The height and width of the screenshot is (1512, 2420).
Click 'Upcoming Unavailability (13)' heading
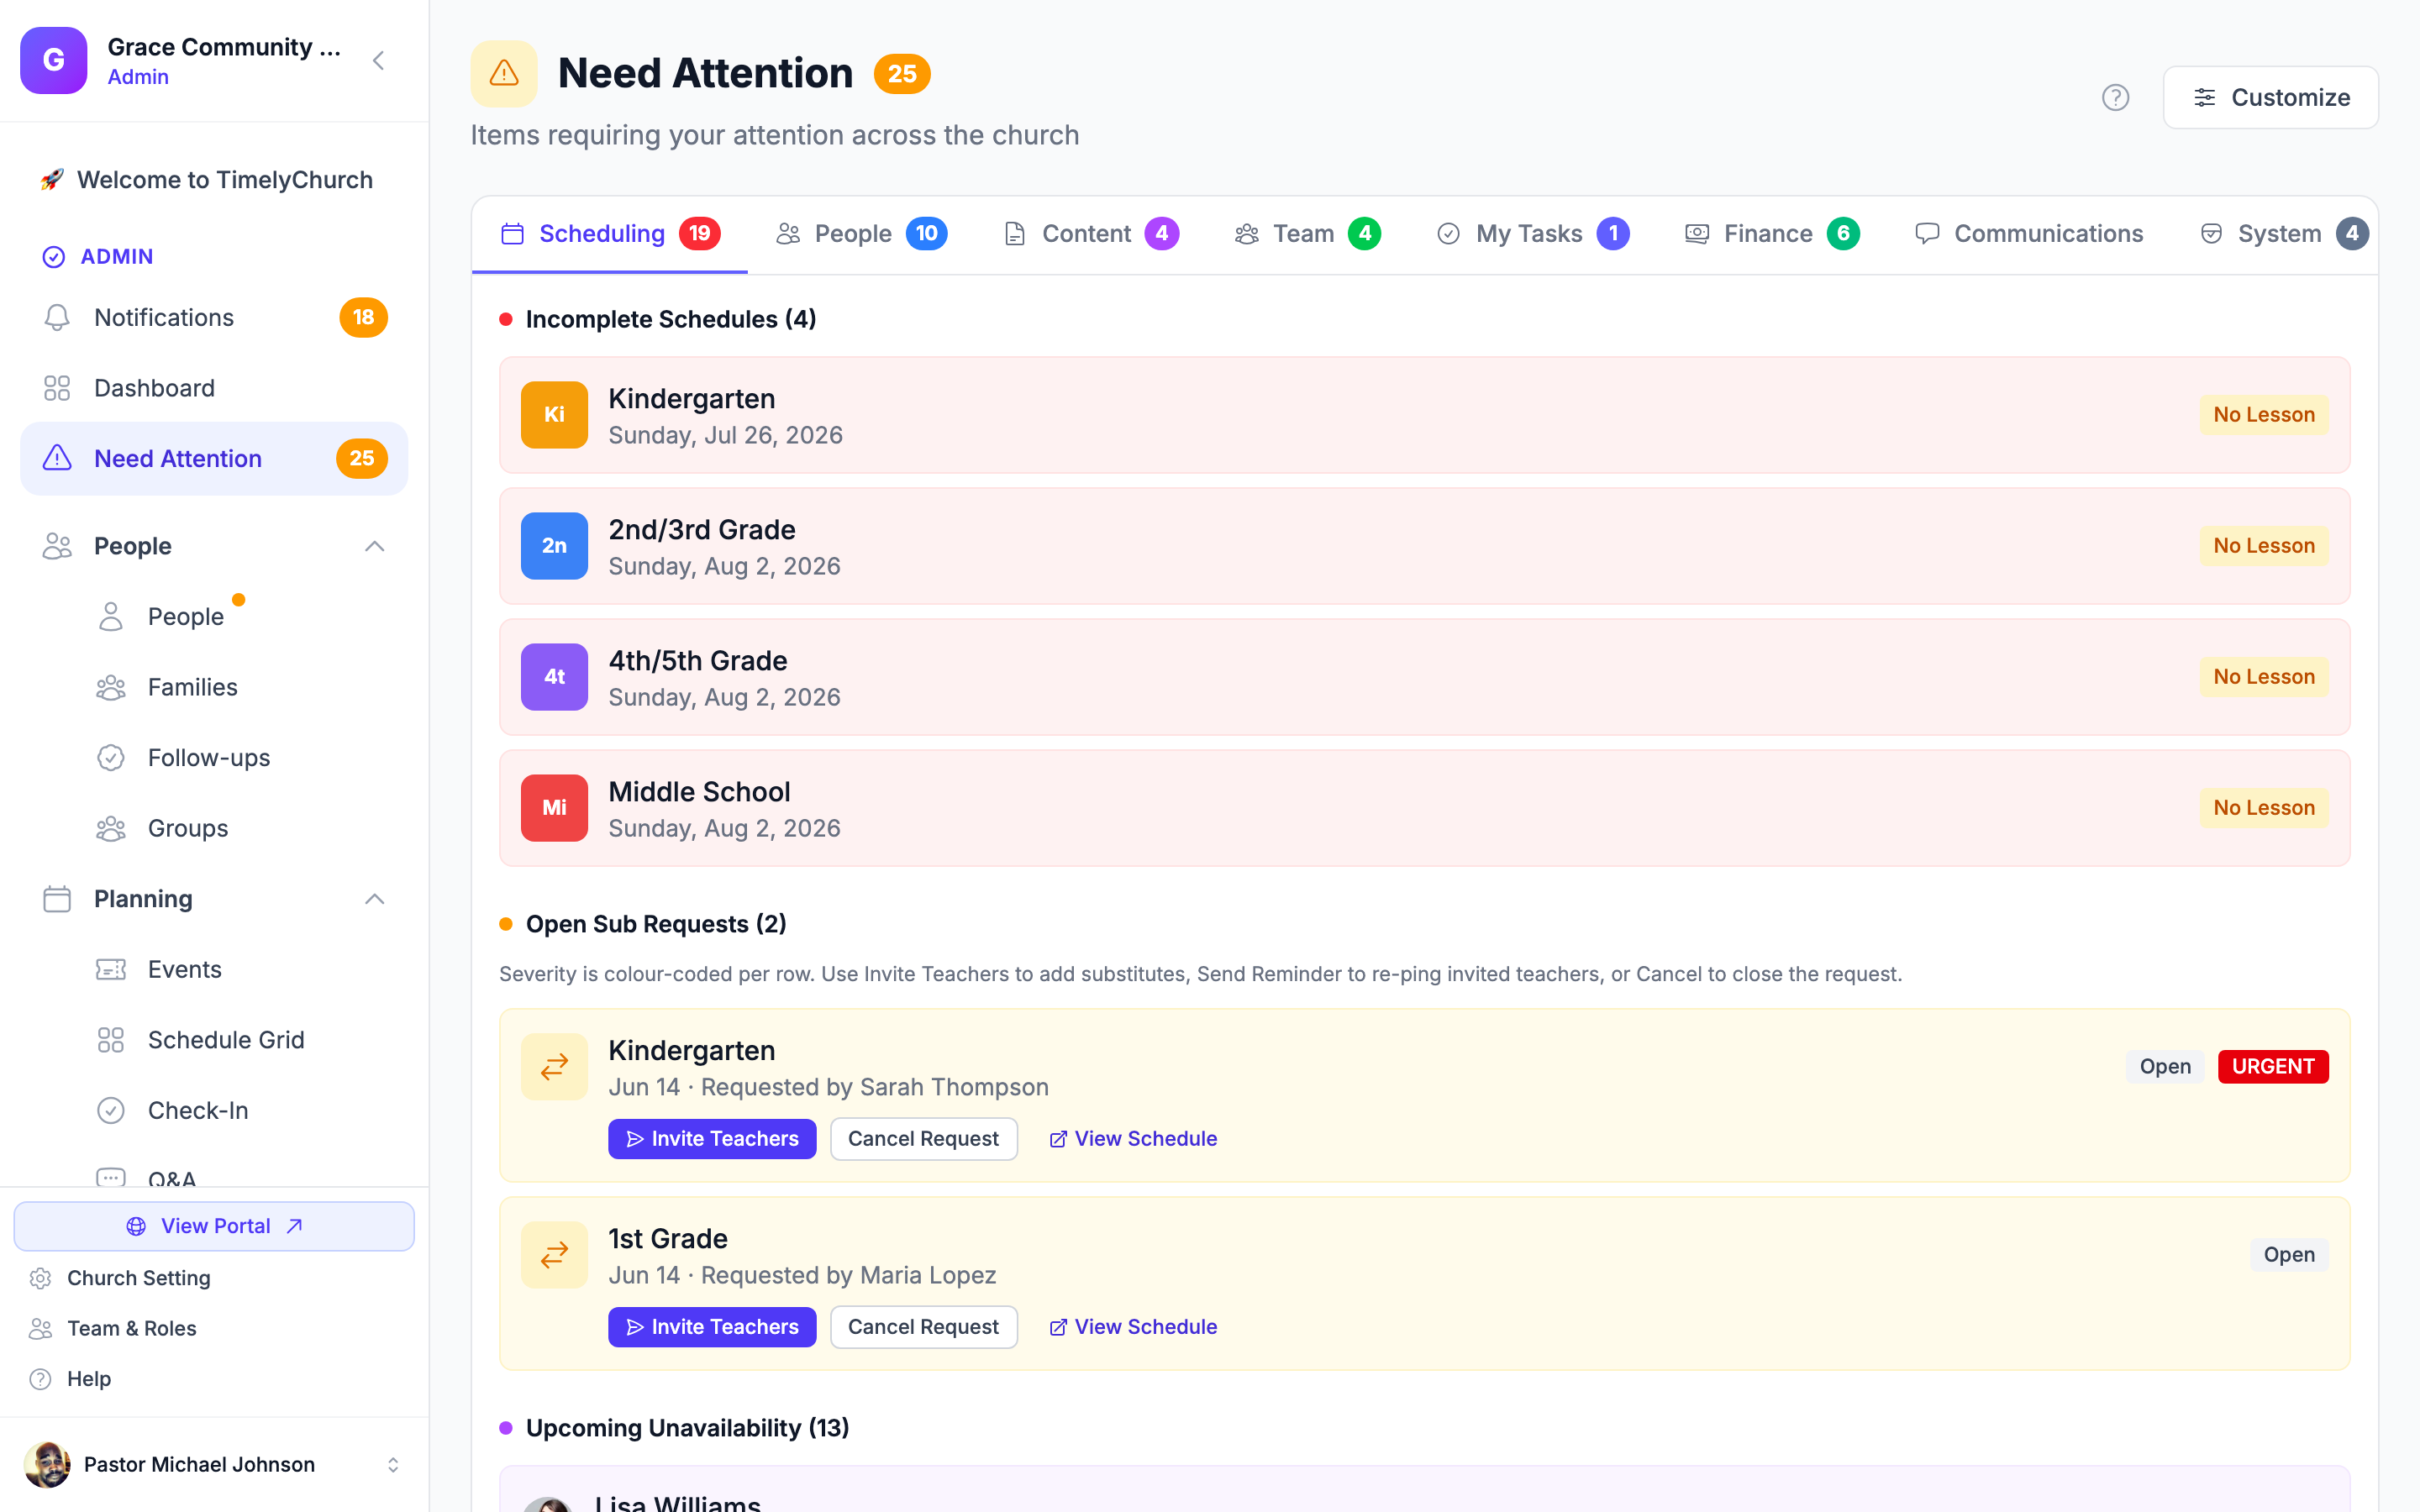[x=687, y=1427]
